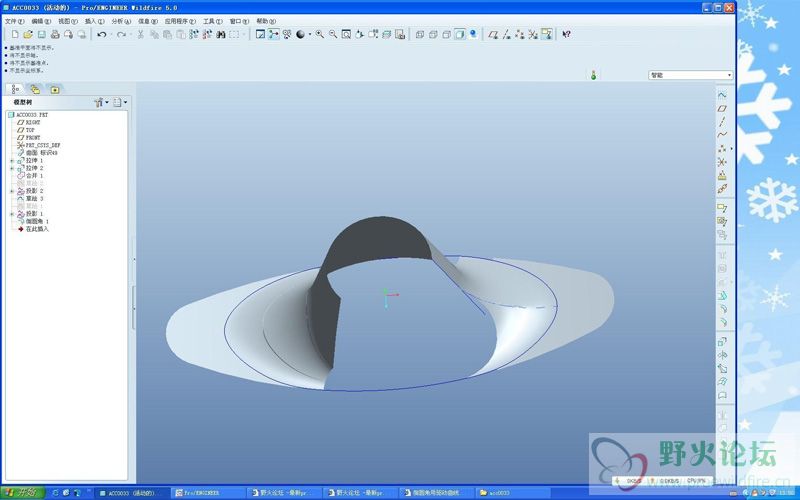800x500 pixels.
Task: Open the appearance gallery dropdown arrow
Action: 310,34
